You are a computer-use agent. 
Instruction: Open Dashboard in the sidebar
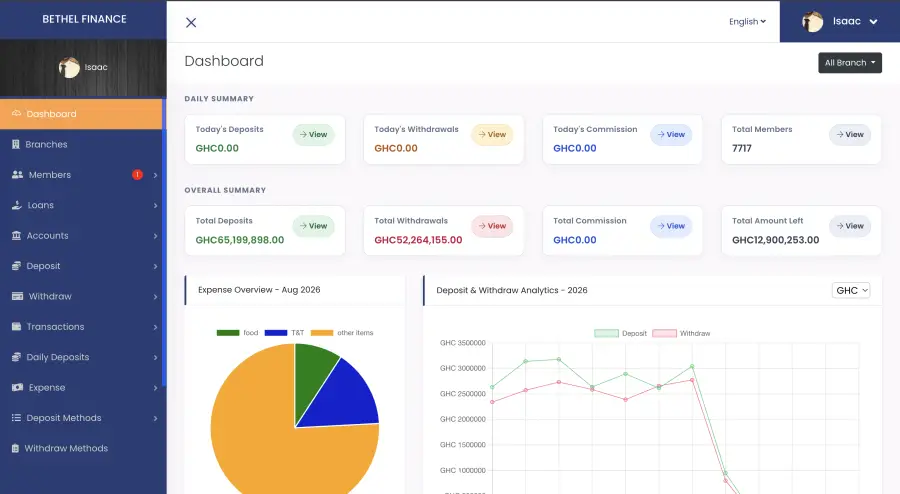[81, 114]
